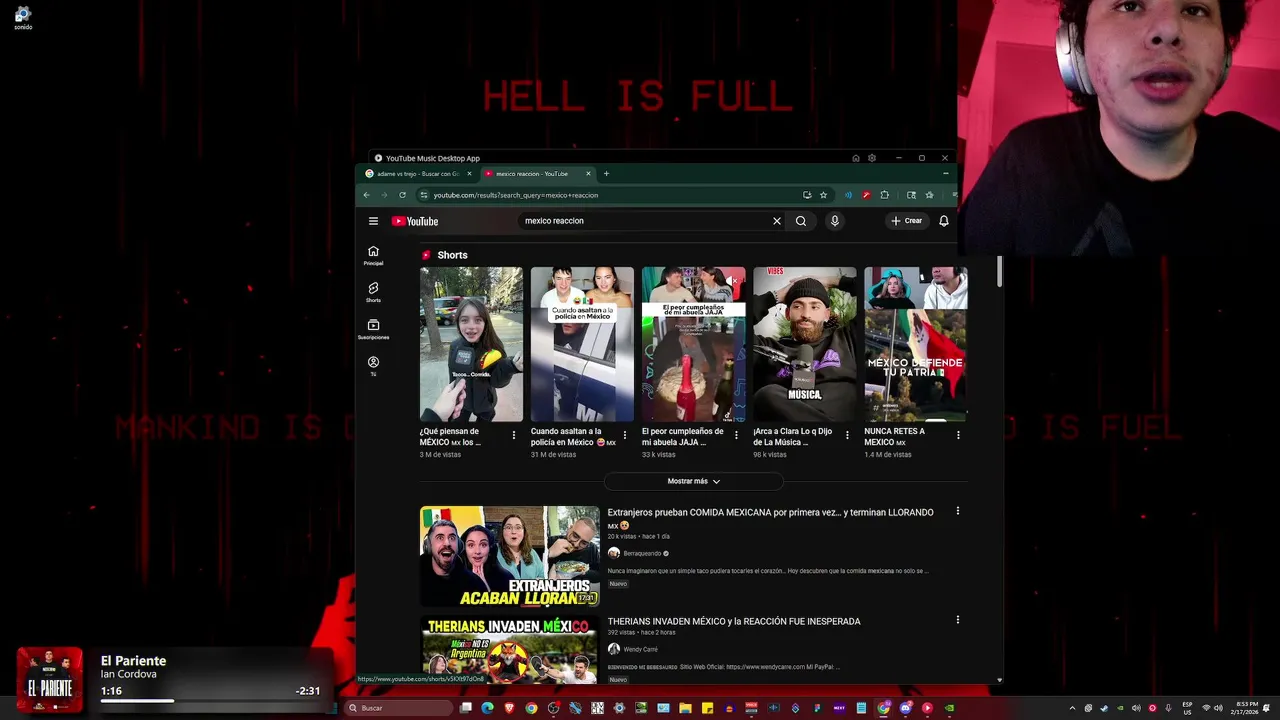
Task: Open options for El peor cumpleaños short
Action: (736, 435)
